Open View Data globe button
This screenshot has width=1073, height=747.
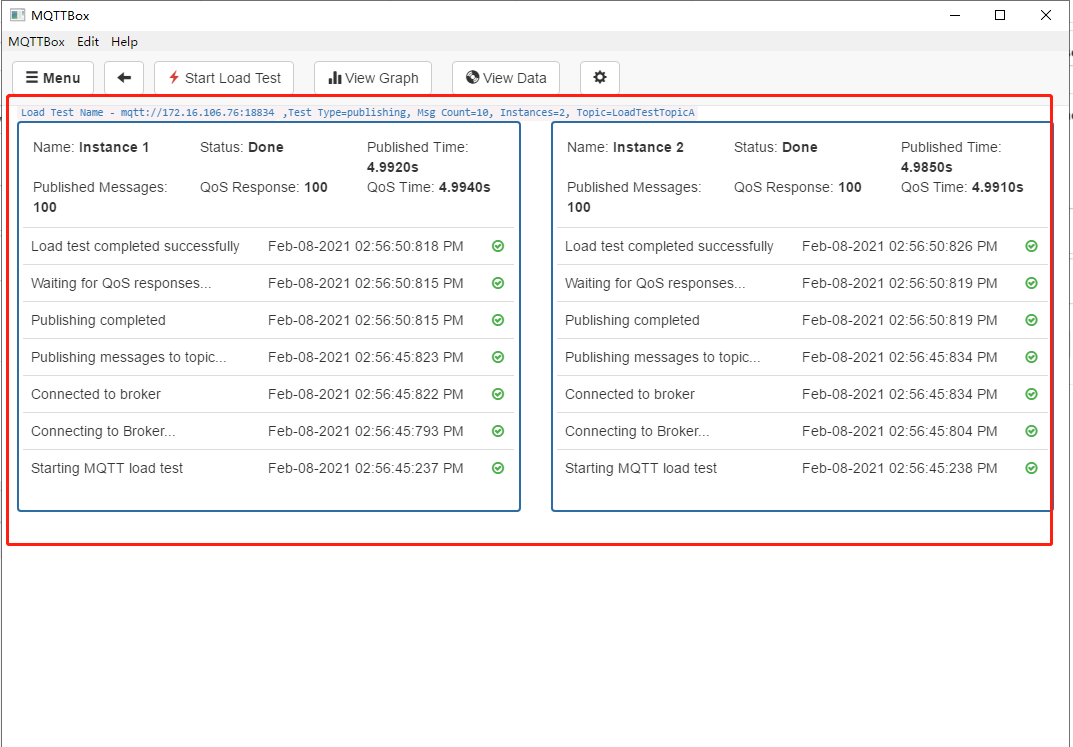[506, 78]
